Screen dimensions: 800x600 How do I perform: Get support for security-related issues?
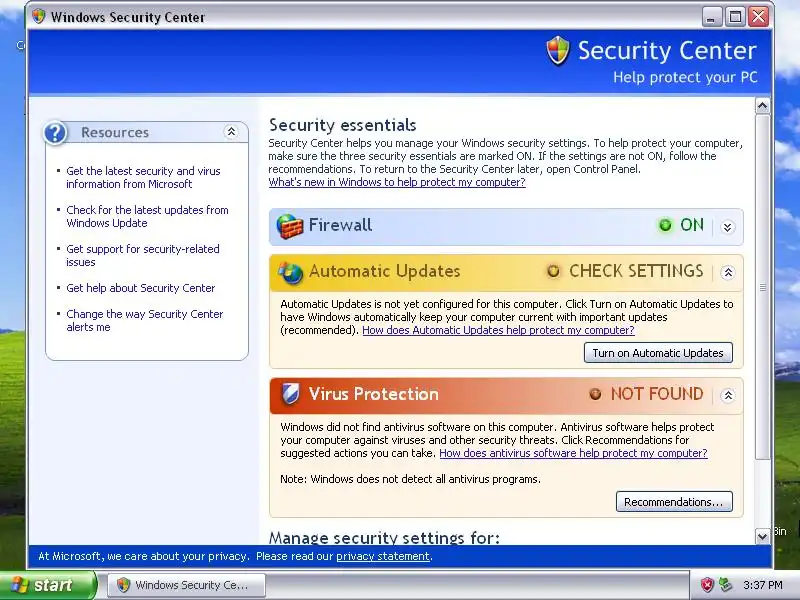click(x=143, y=256)
